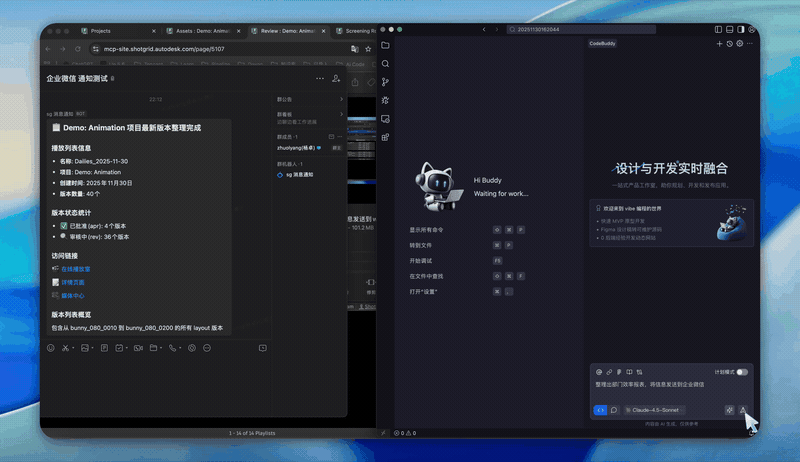
Task: Click the document icon in WeCom toolbar
Action: coord(105,348)
